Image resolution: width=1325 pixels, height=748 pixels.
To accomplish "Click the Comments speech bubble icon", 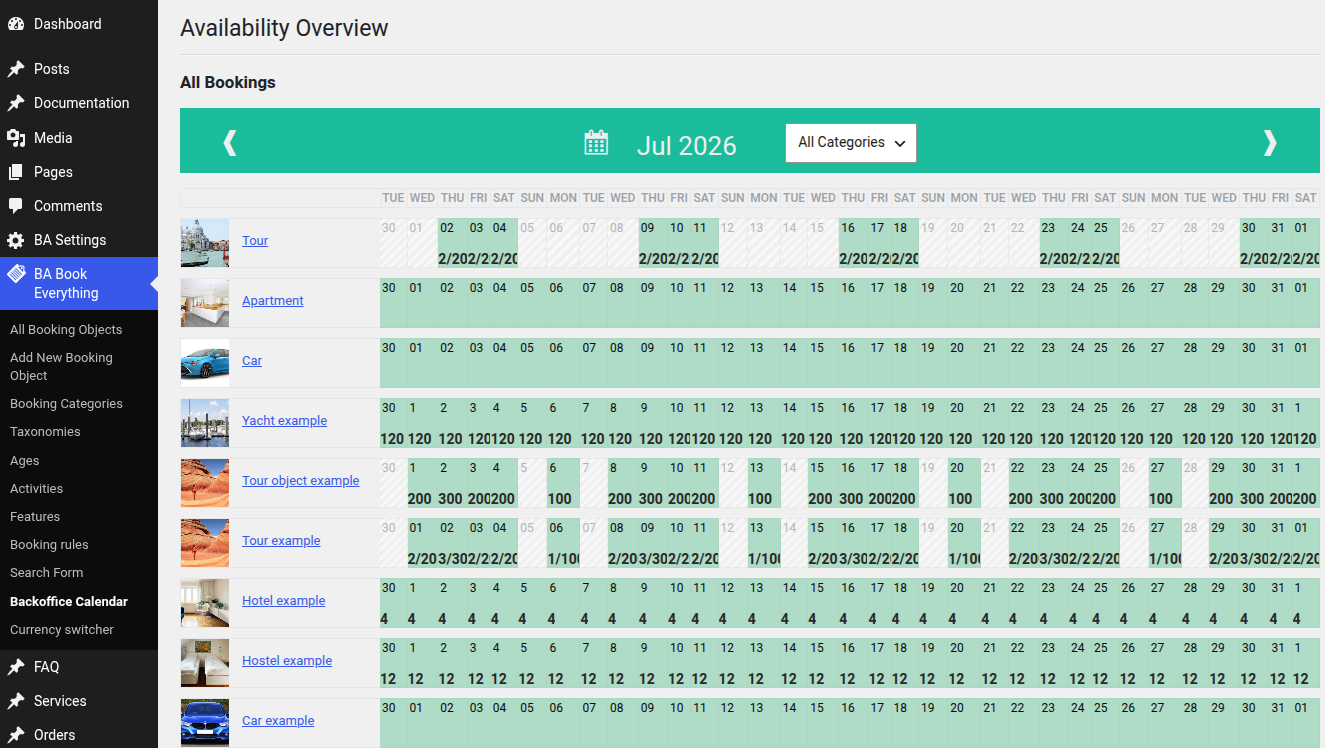I will coord(16,206).
